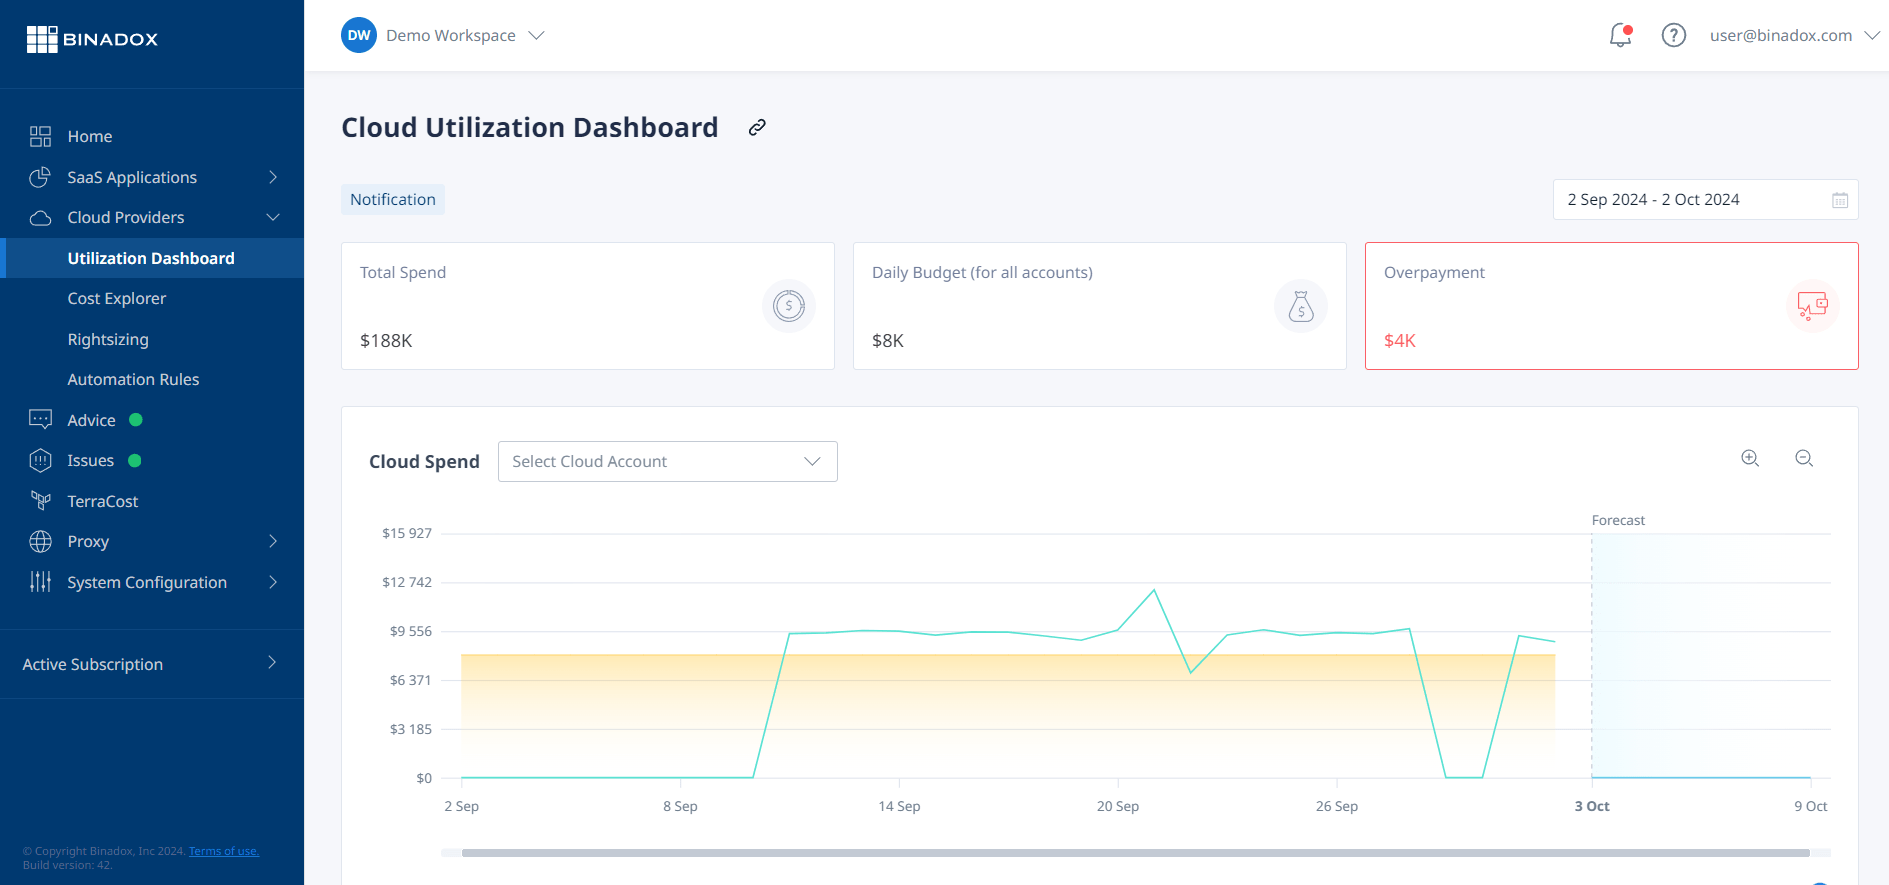Zoom out on the Cloud Spend chart
1889x885 pixels.
(x=1804, y=458)
